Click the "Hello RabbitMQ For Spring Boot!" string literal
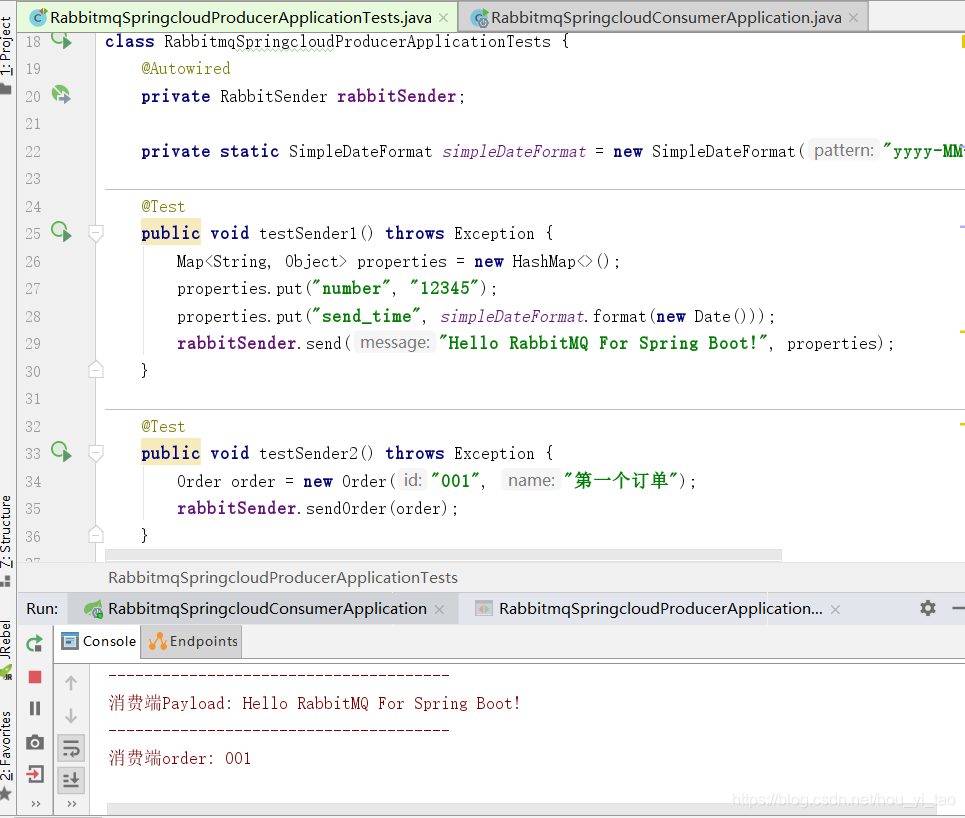 604,343
